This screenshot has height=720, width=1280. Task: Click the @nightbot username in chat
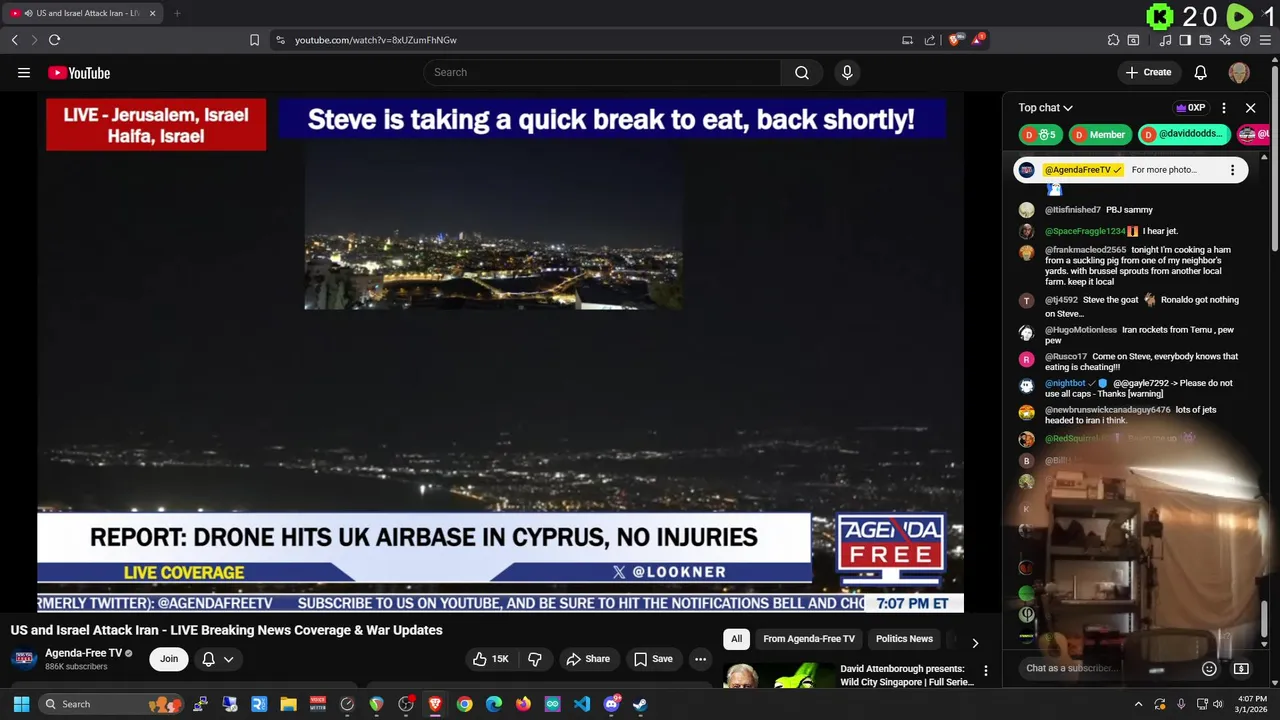click(x=1065, y=383)
